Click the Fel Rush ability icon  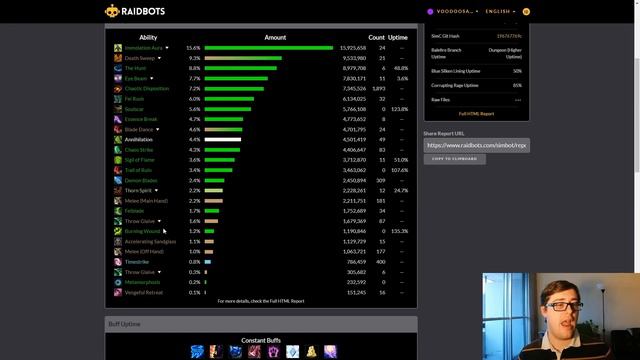point(118,99)
